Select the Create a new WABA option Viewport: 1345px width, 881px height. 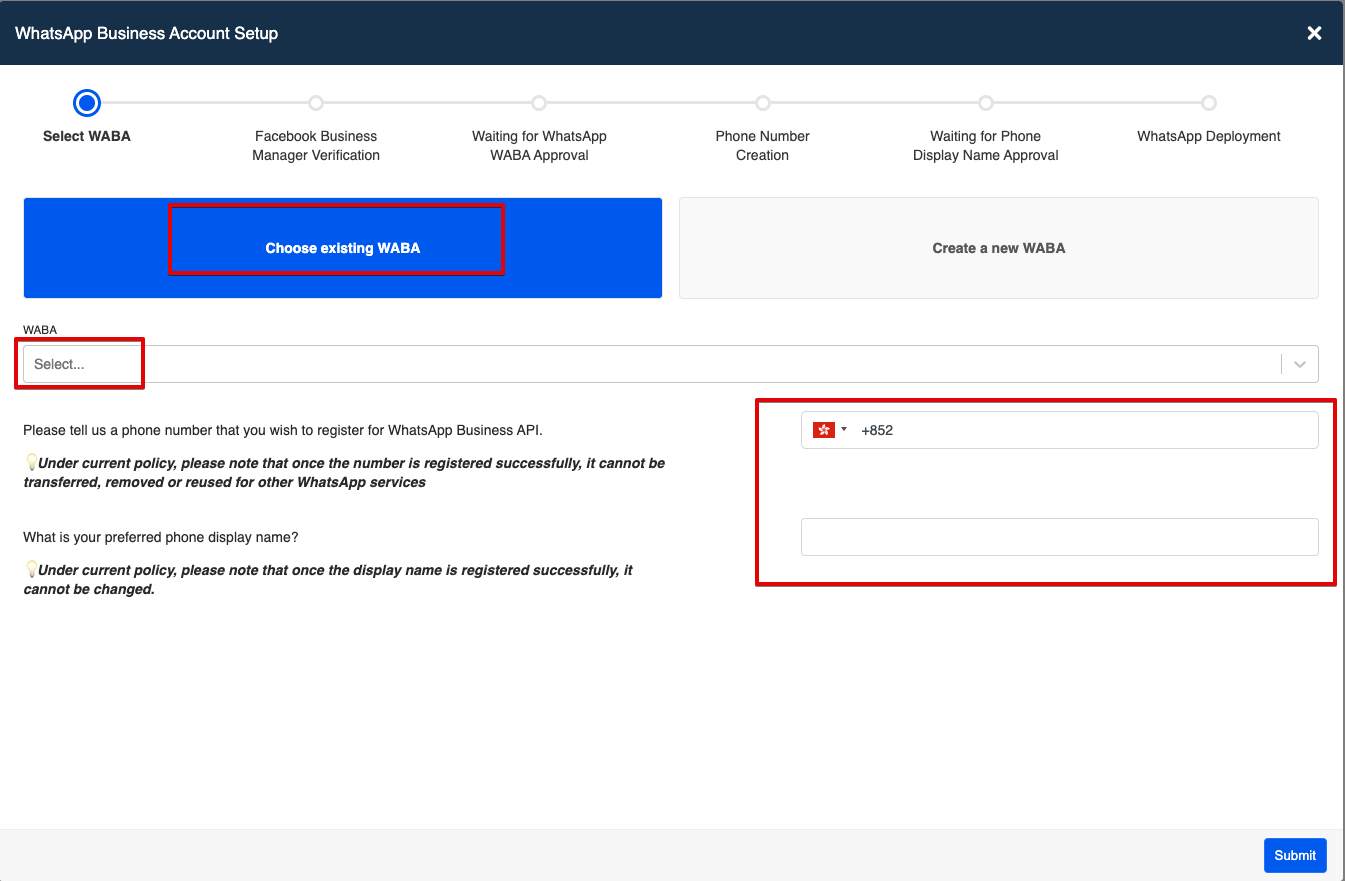click(999, 248)
